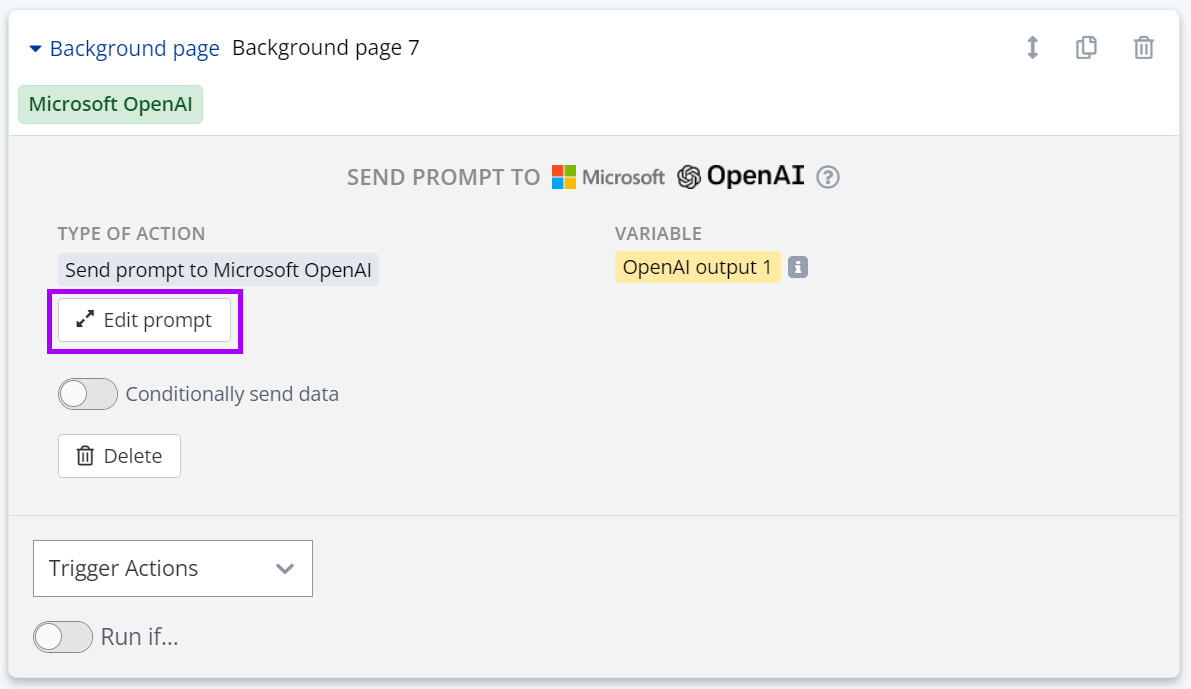Click the move/reorder arrows icon
Screen dimensions: 1191x689
(x=1032, y=48)
